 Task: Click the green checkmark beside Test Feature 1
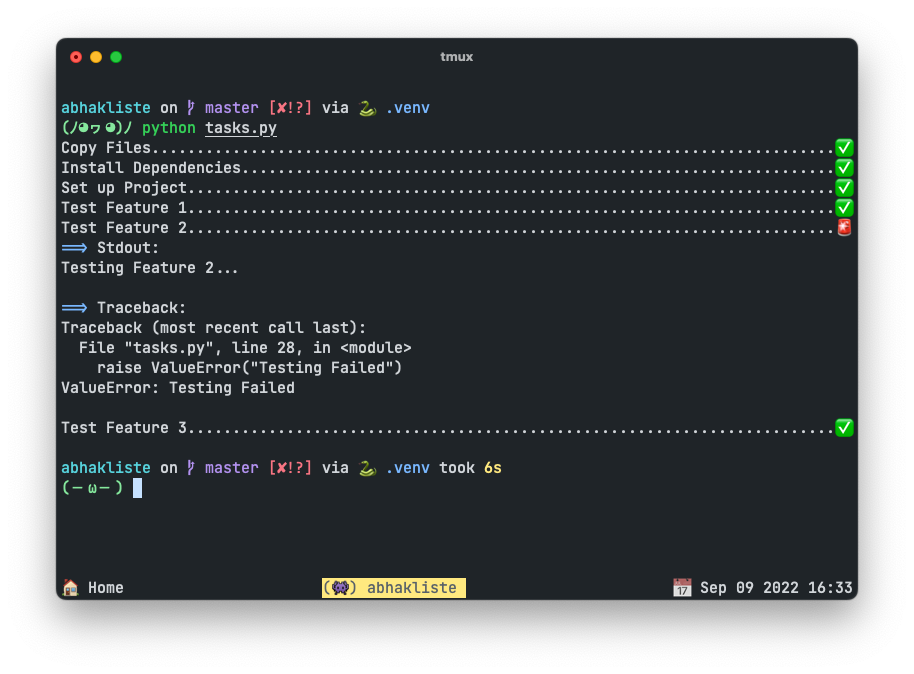844,208
